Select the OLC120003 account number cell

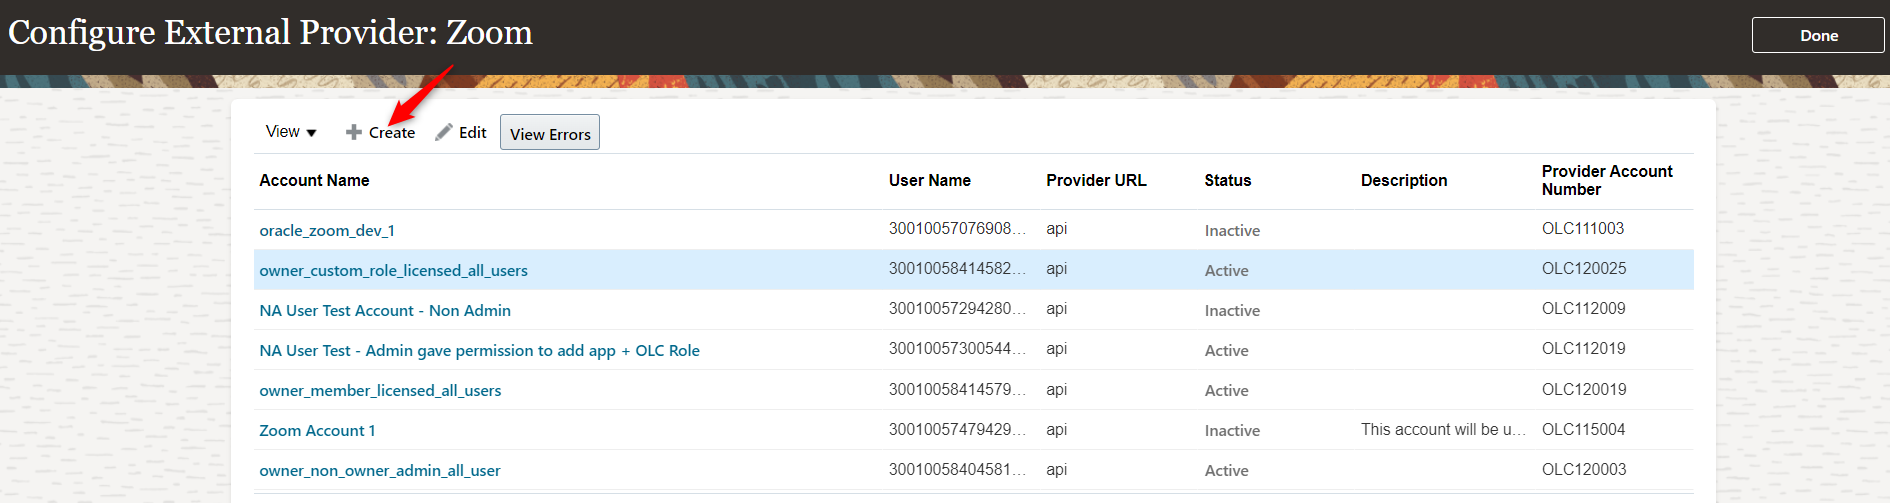(x=1584, y=469)
